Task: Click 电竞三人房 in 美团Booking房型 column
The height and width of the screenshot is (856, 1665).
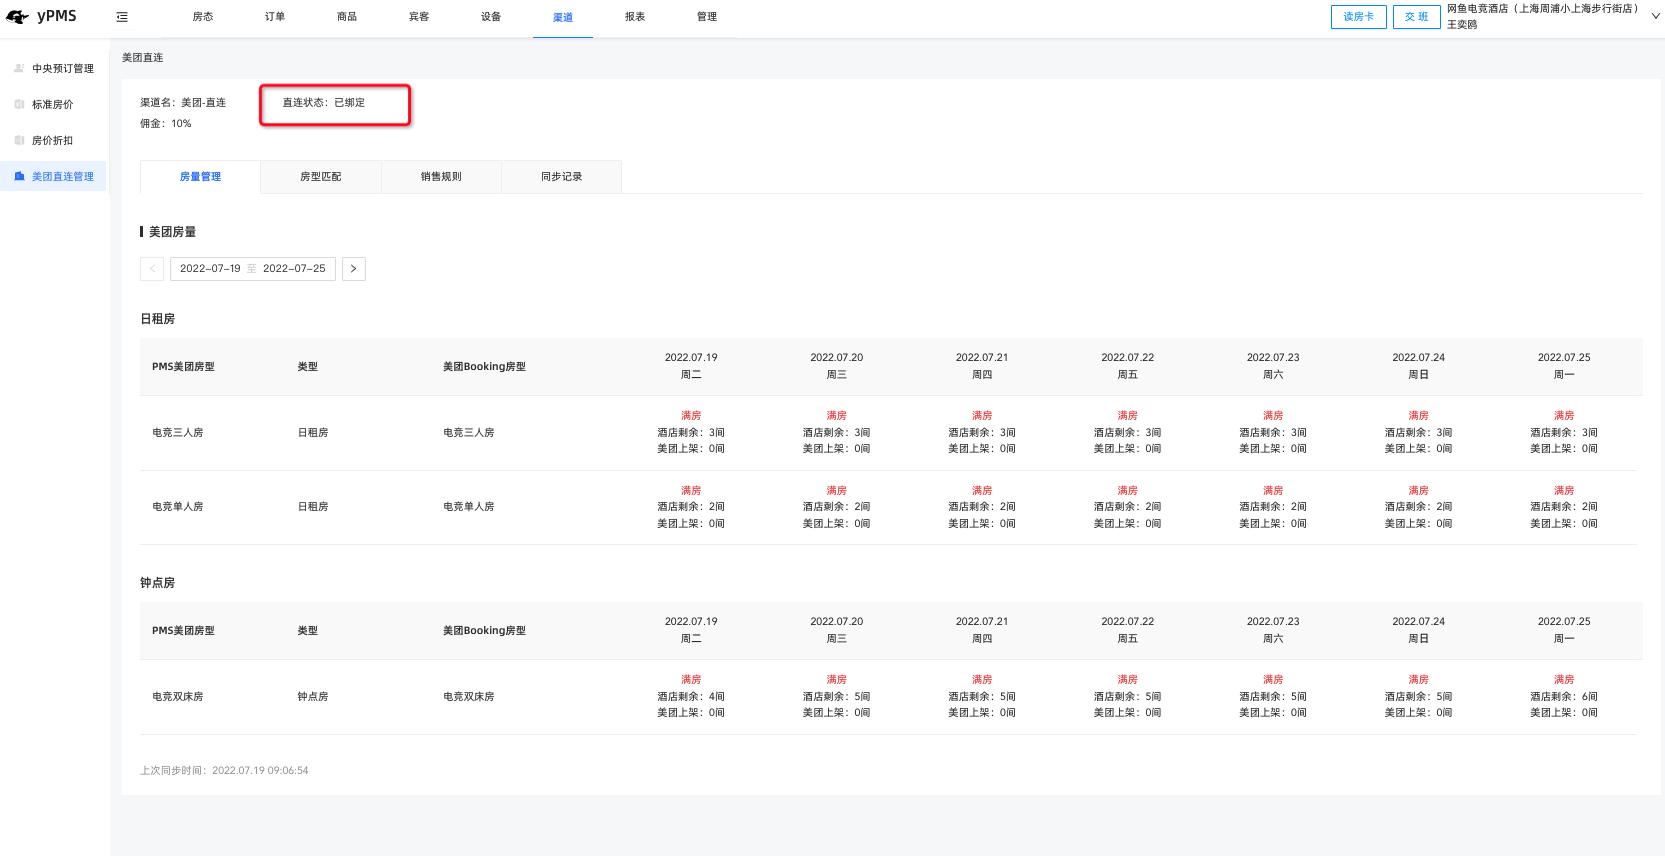Action: 469,433
